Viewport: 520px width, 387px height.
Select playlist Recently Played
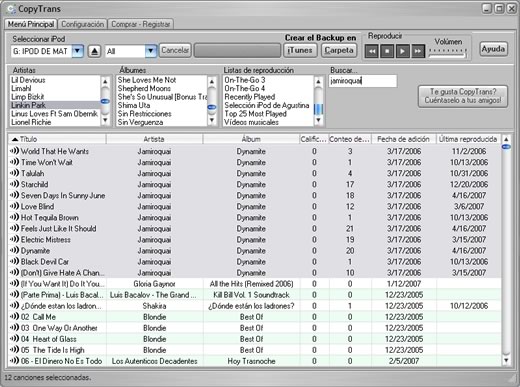(x=268, y=97)
